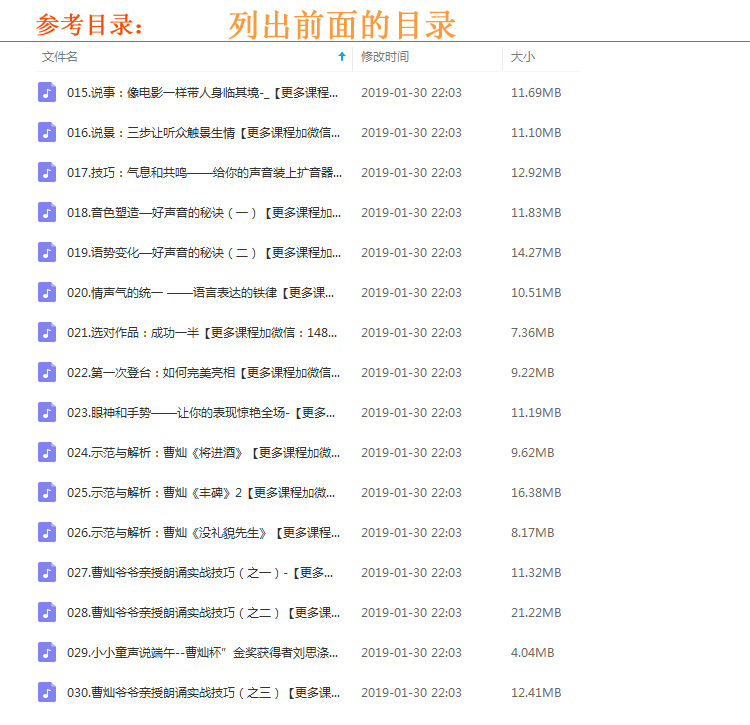Click the audio icon for file 015
The image size is (750, 725).
tap(47, 93)
